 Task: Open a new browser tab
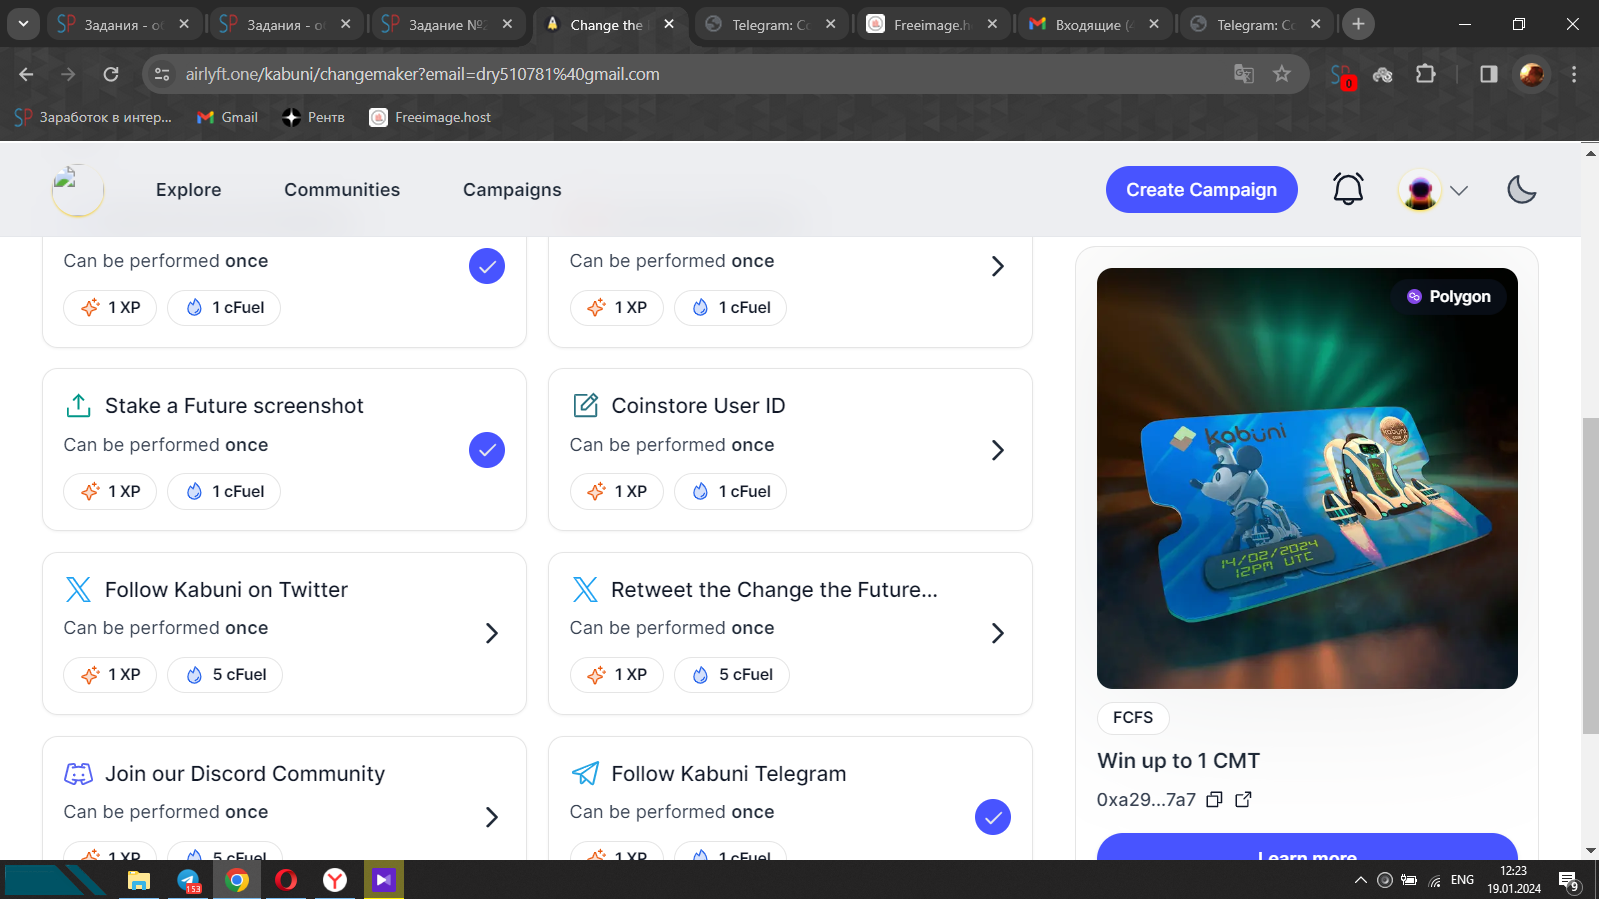1358,24
